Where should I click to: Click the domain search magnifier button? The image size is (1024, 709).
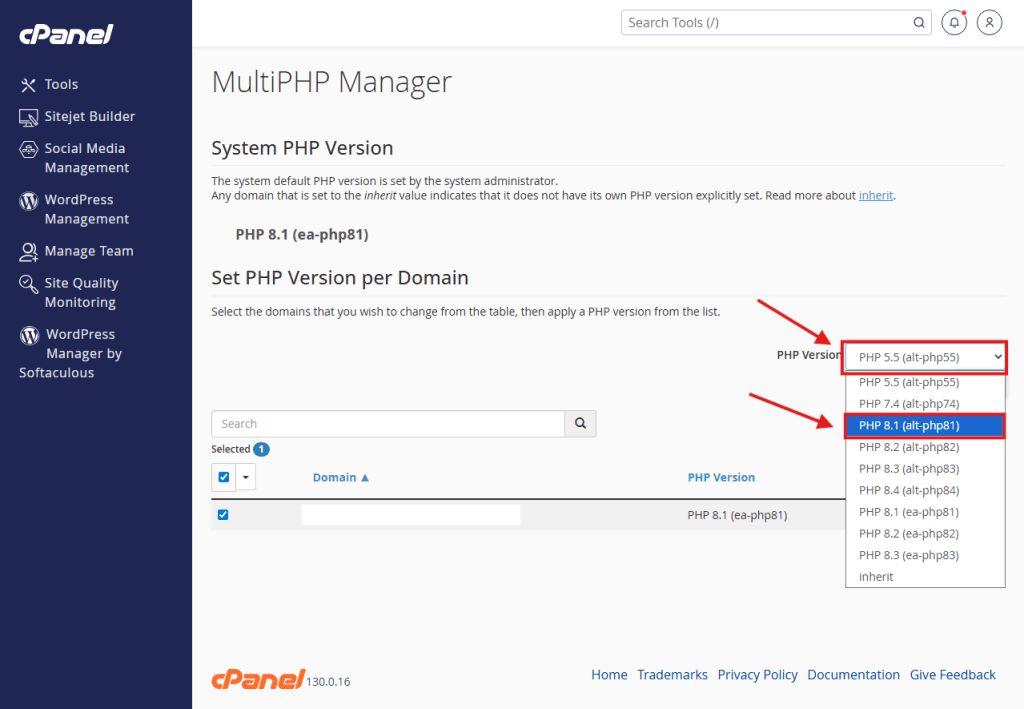580,424
